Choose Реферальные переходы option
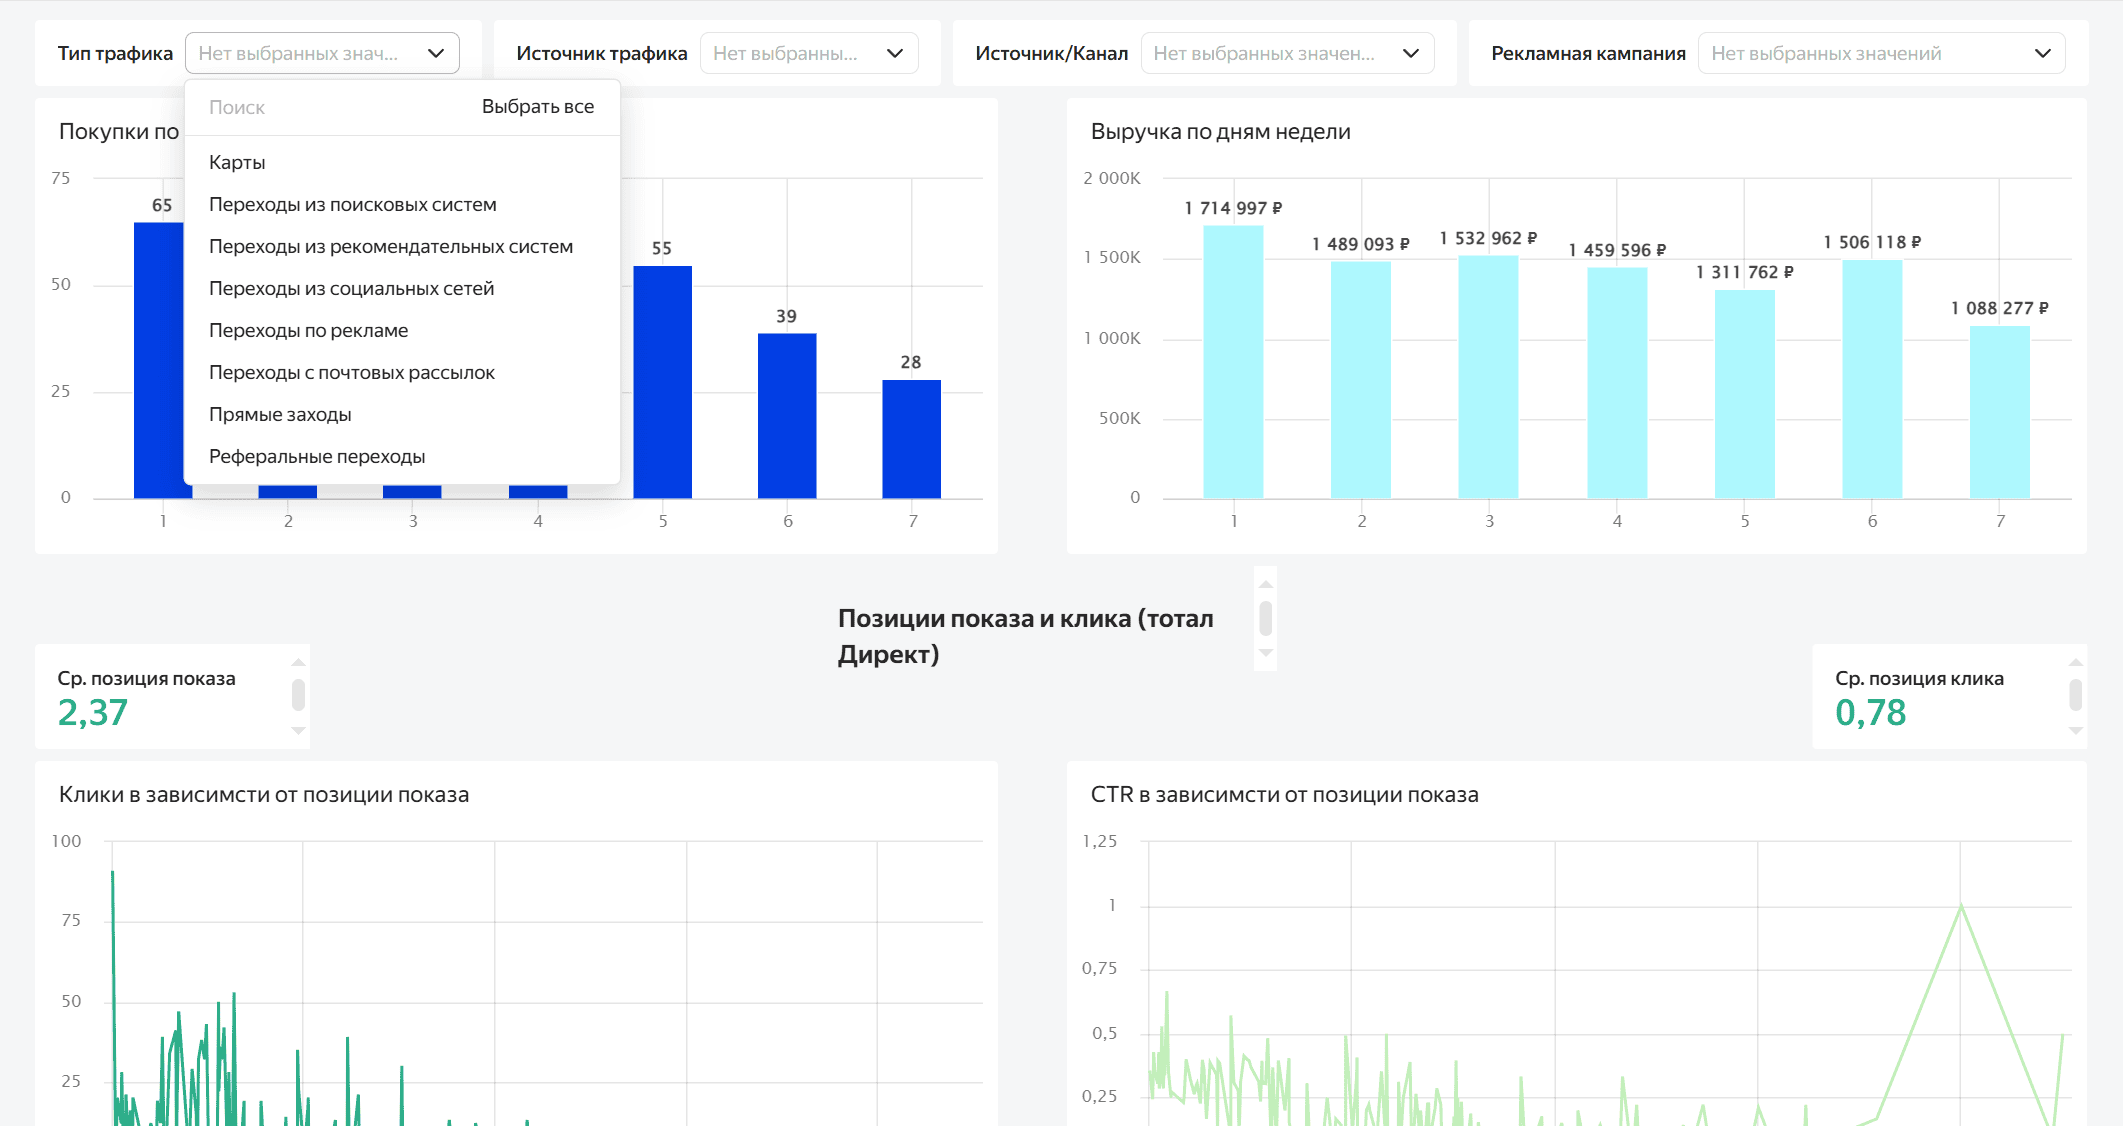This screenshot has height=1126, width=2123. coord(317,456)
